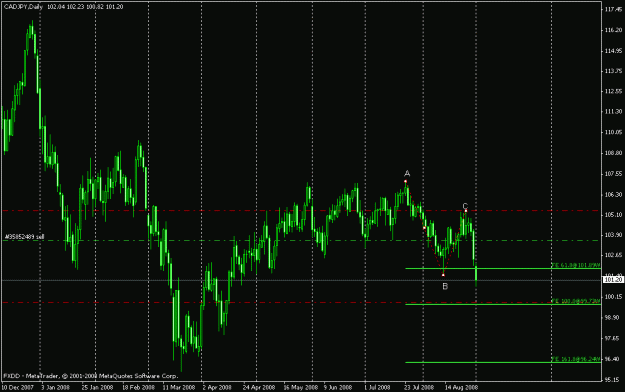
Task: Click the 96.40 price axis value
Action: point(612,359)
